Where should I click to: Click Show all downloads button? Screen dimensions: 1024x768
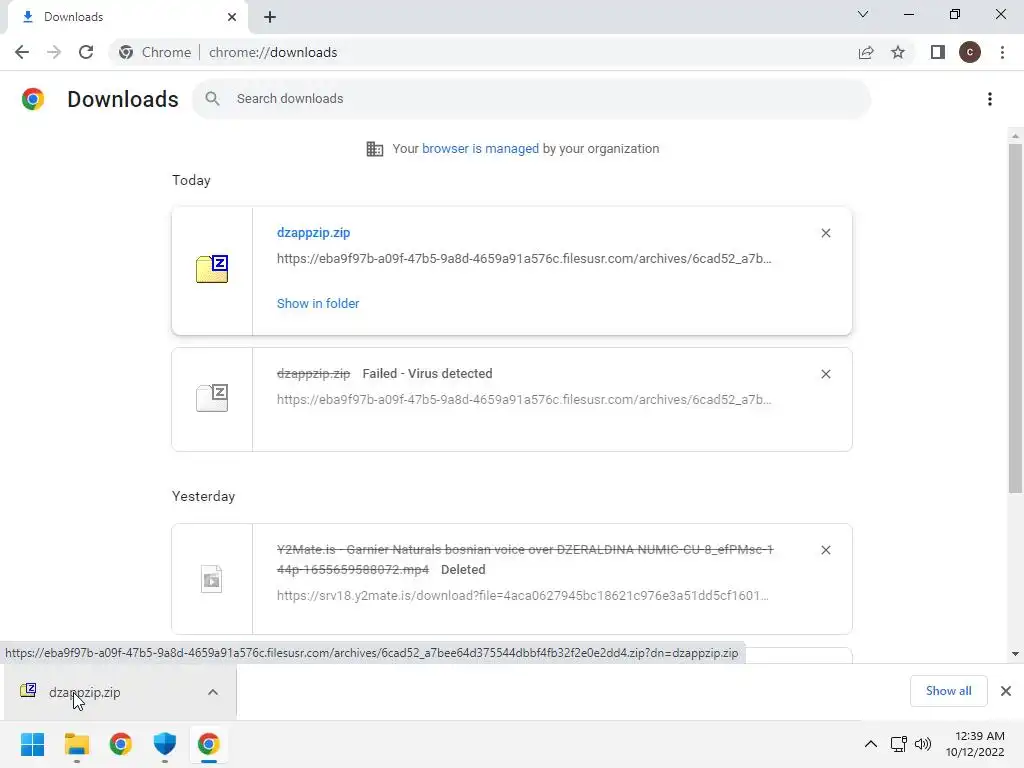tap(948, 691)
